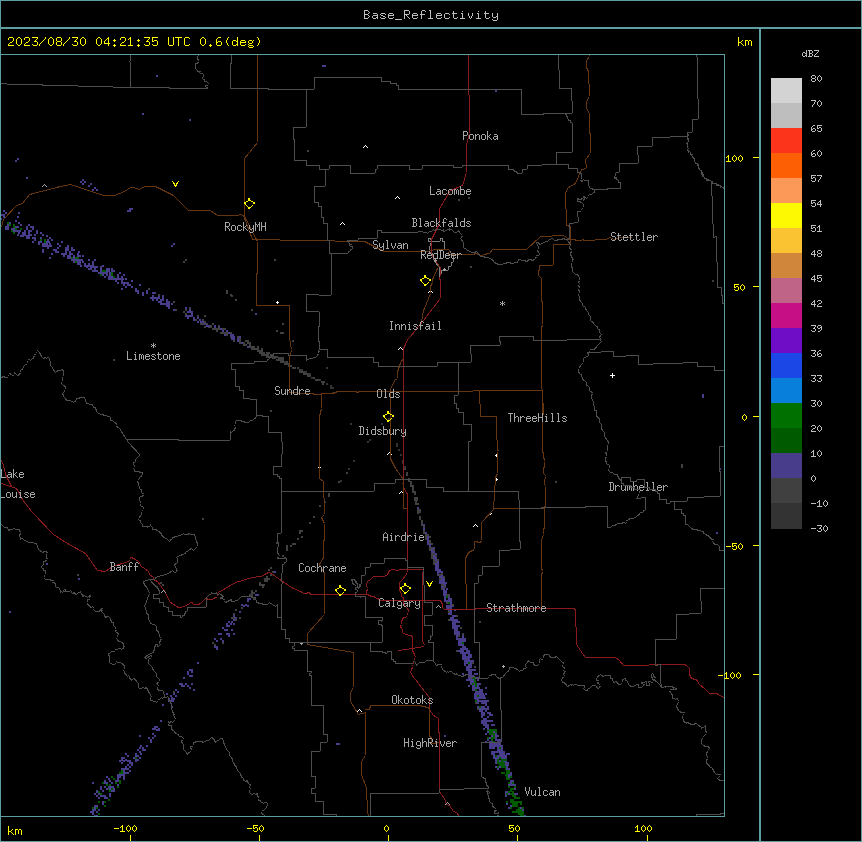Image resolution: width=862 pixels, height=842 pixels.
Task: Click the asterisk marker above Limestone label
Action: click(x=153, y=346)
